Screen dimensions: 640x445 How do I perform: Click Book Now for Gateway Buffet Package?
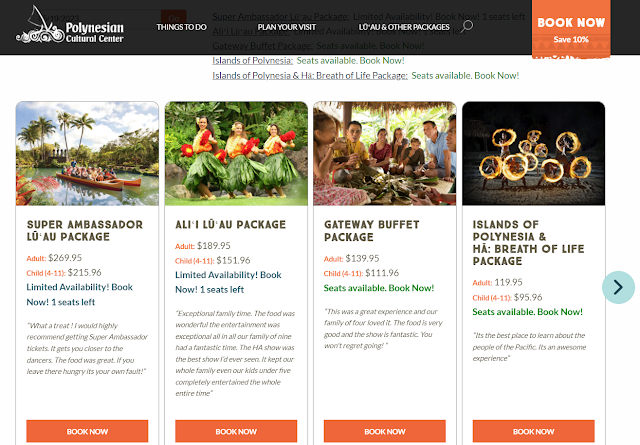[x=384, y=431]
